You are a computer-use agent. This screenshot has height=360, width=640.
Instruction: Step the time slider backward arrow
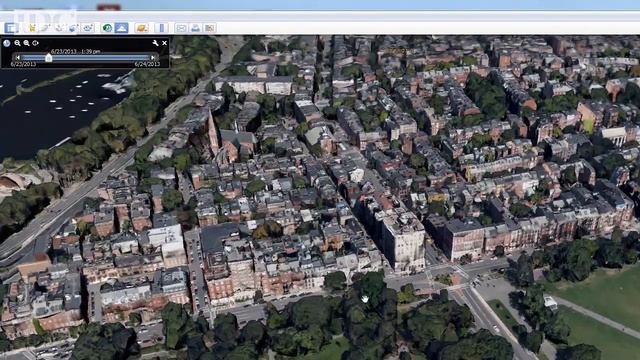click(17, 58)
